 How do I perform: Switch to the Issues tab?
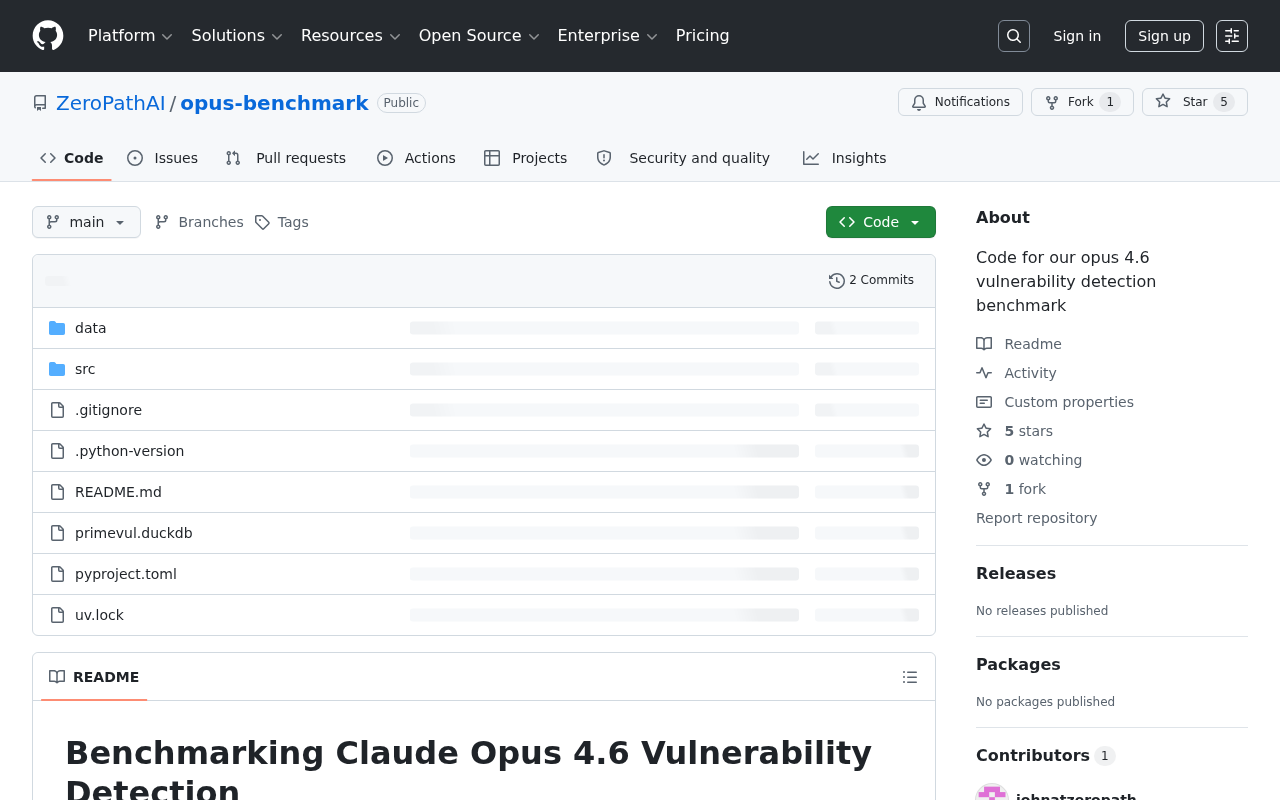(x=163, y=158)
